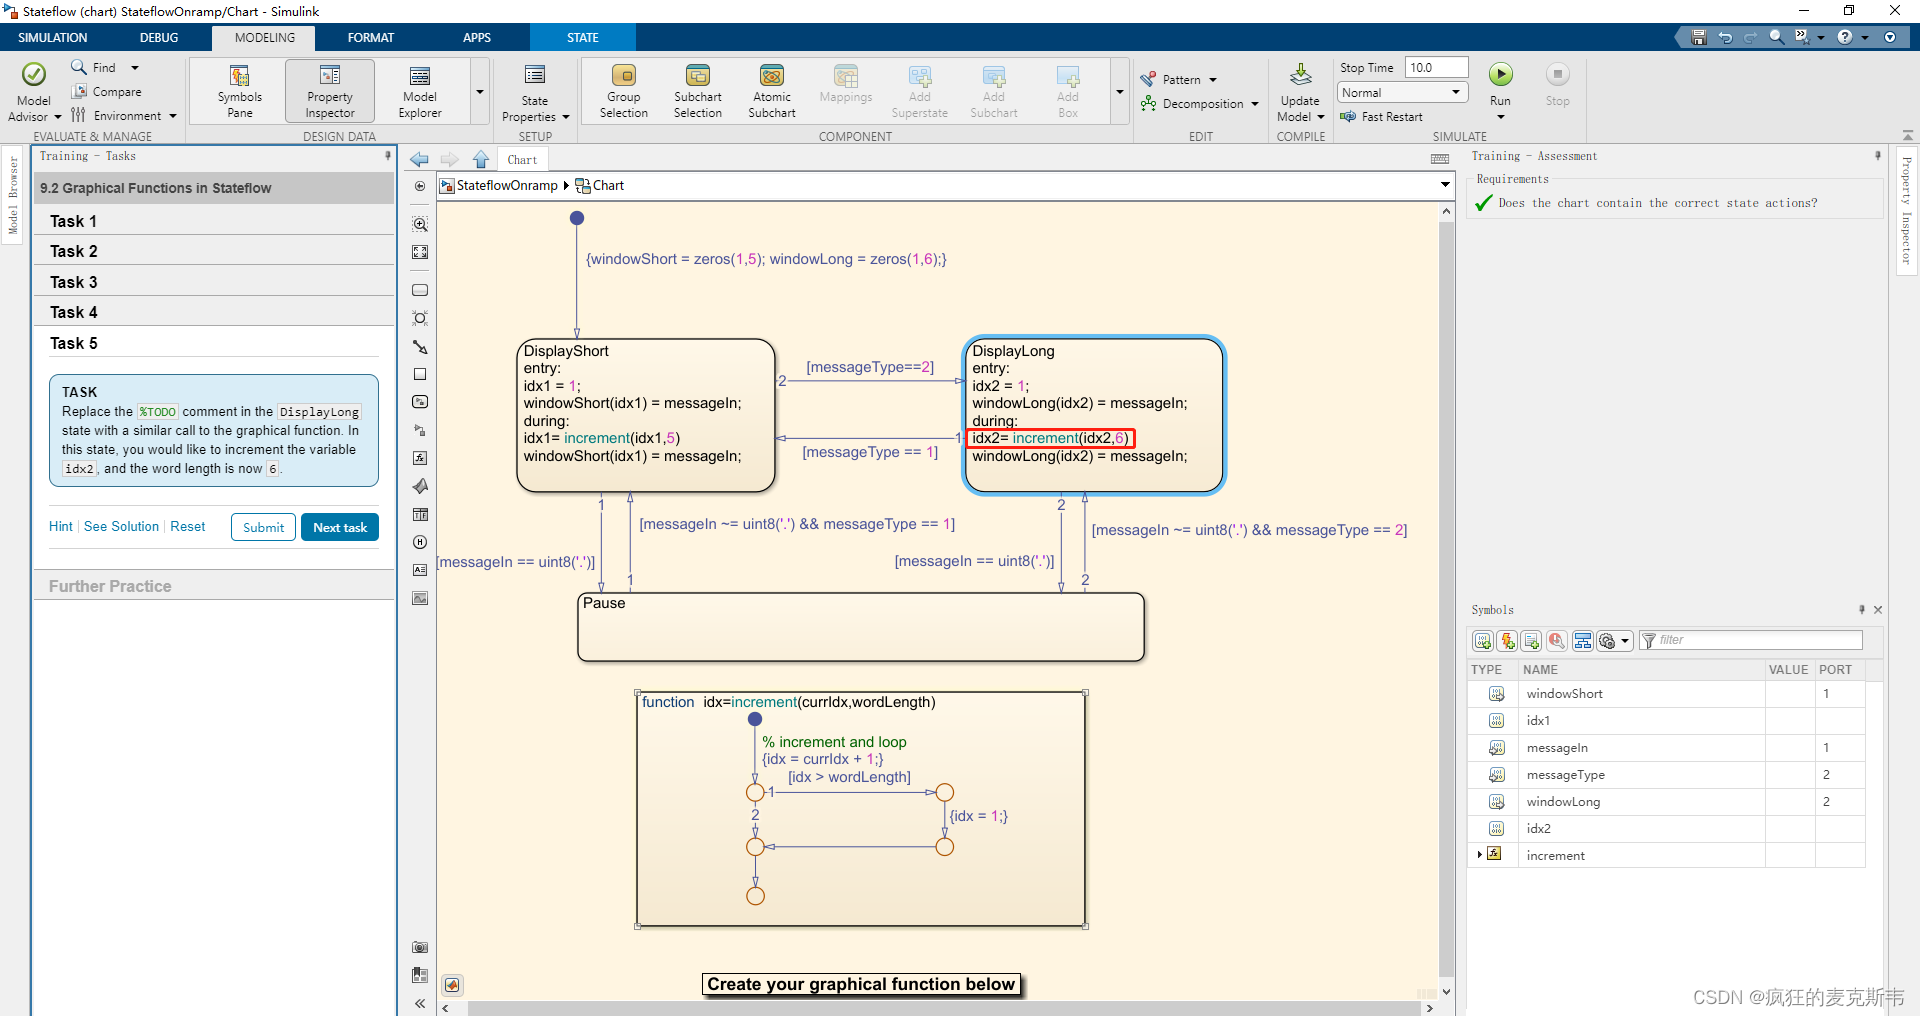The height and width of the screenshot is (1016, 1920).
Task: Pick the Default Transition tool
Action: click(x=420, y=347)
